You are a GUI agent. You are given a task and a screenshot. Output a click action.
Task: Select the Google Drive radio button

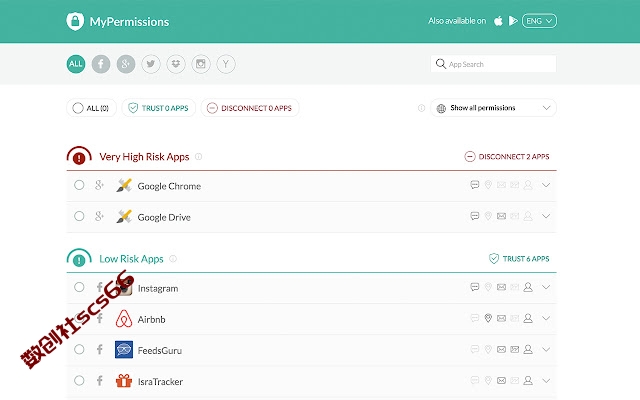[79, 216]
